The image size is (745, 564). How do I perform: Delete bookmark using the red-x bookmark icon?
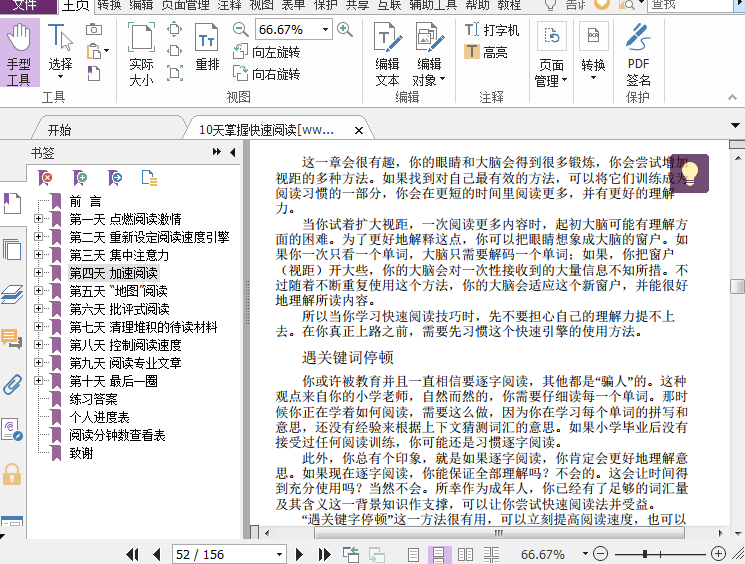pyautogui.click(x=45, y=178)
